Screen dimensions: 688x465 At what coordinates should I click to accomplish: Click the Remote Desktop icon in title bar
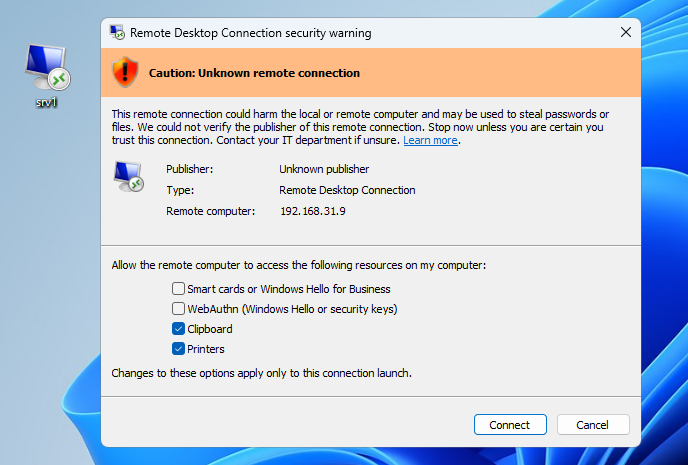118,33
